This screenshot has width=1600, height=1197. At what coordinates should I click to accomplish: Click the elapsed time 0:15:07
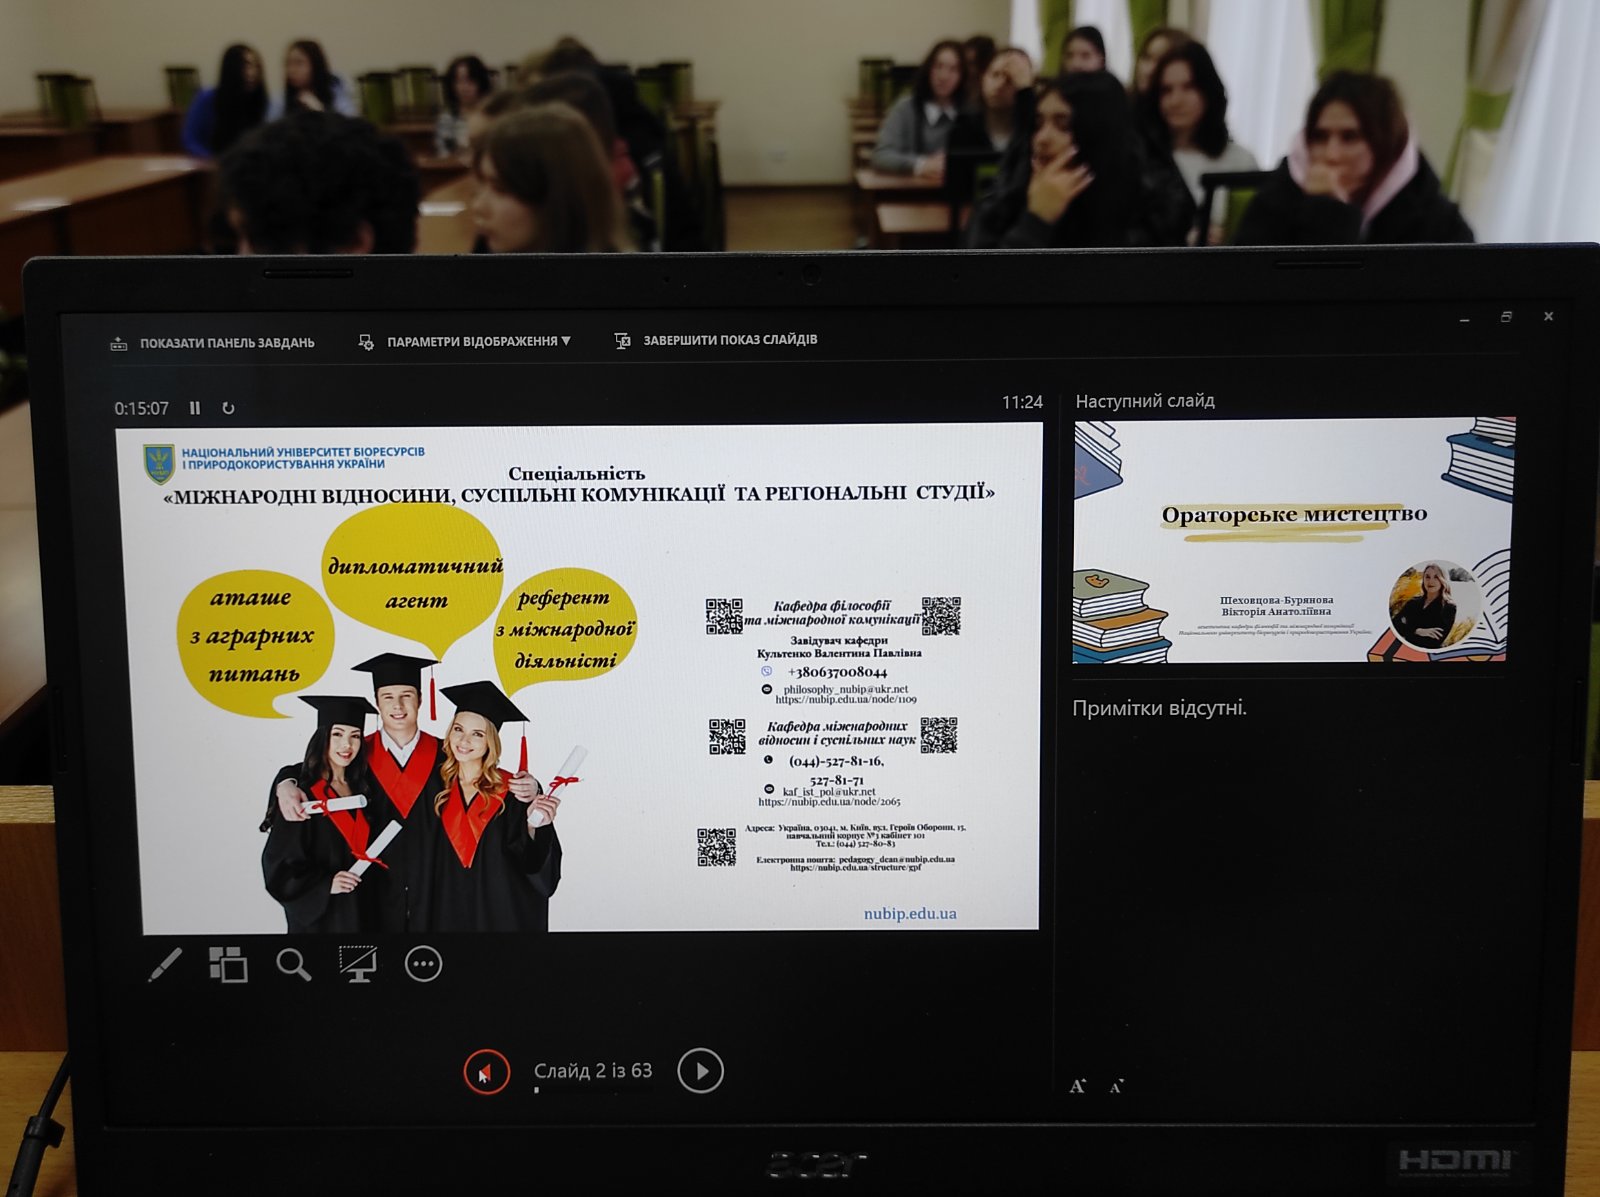[x=141, y=408]
